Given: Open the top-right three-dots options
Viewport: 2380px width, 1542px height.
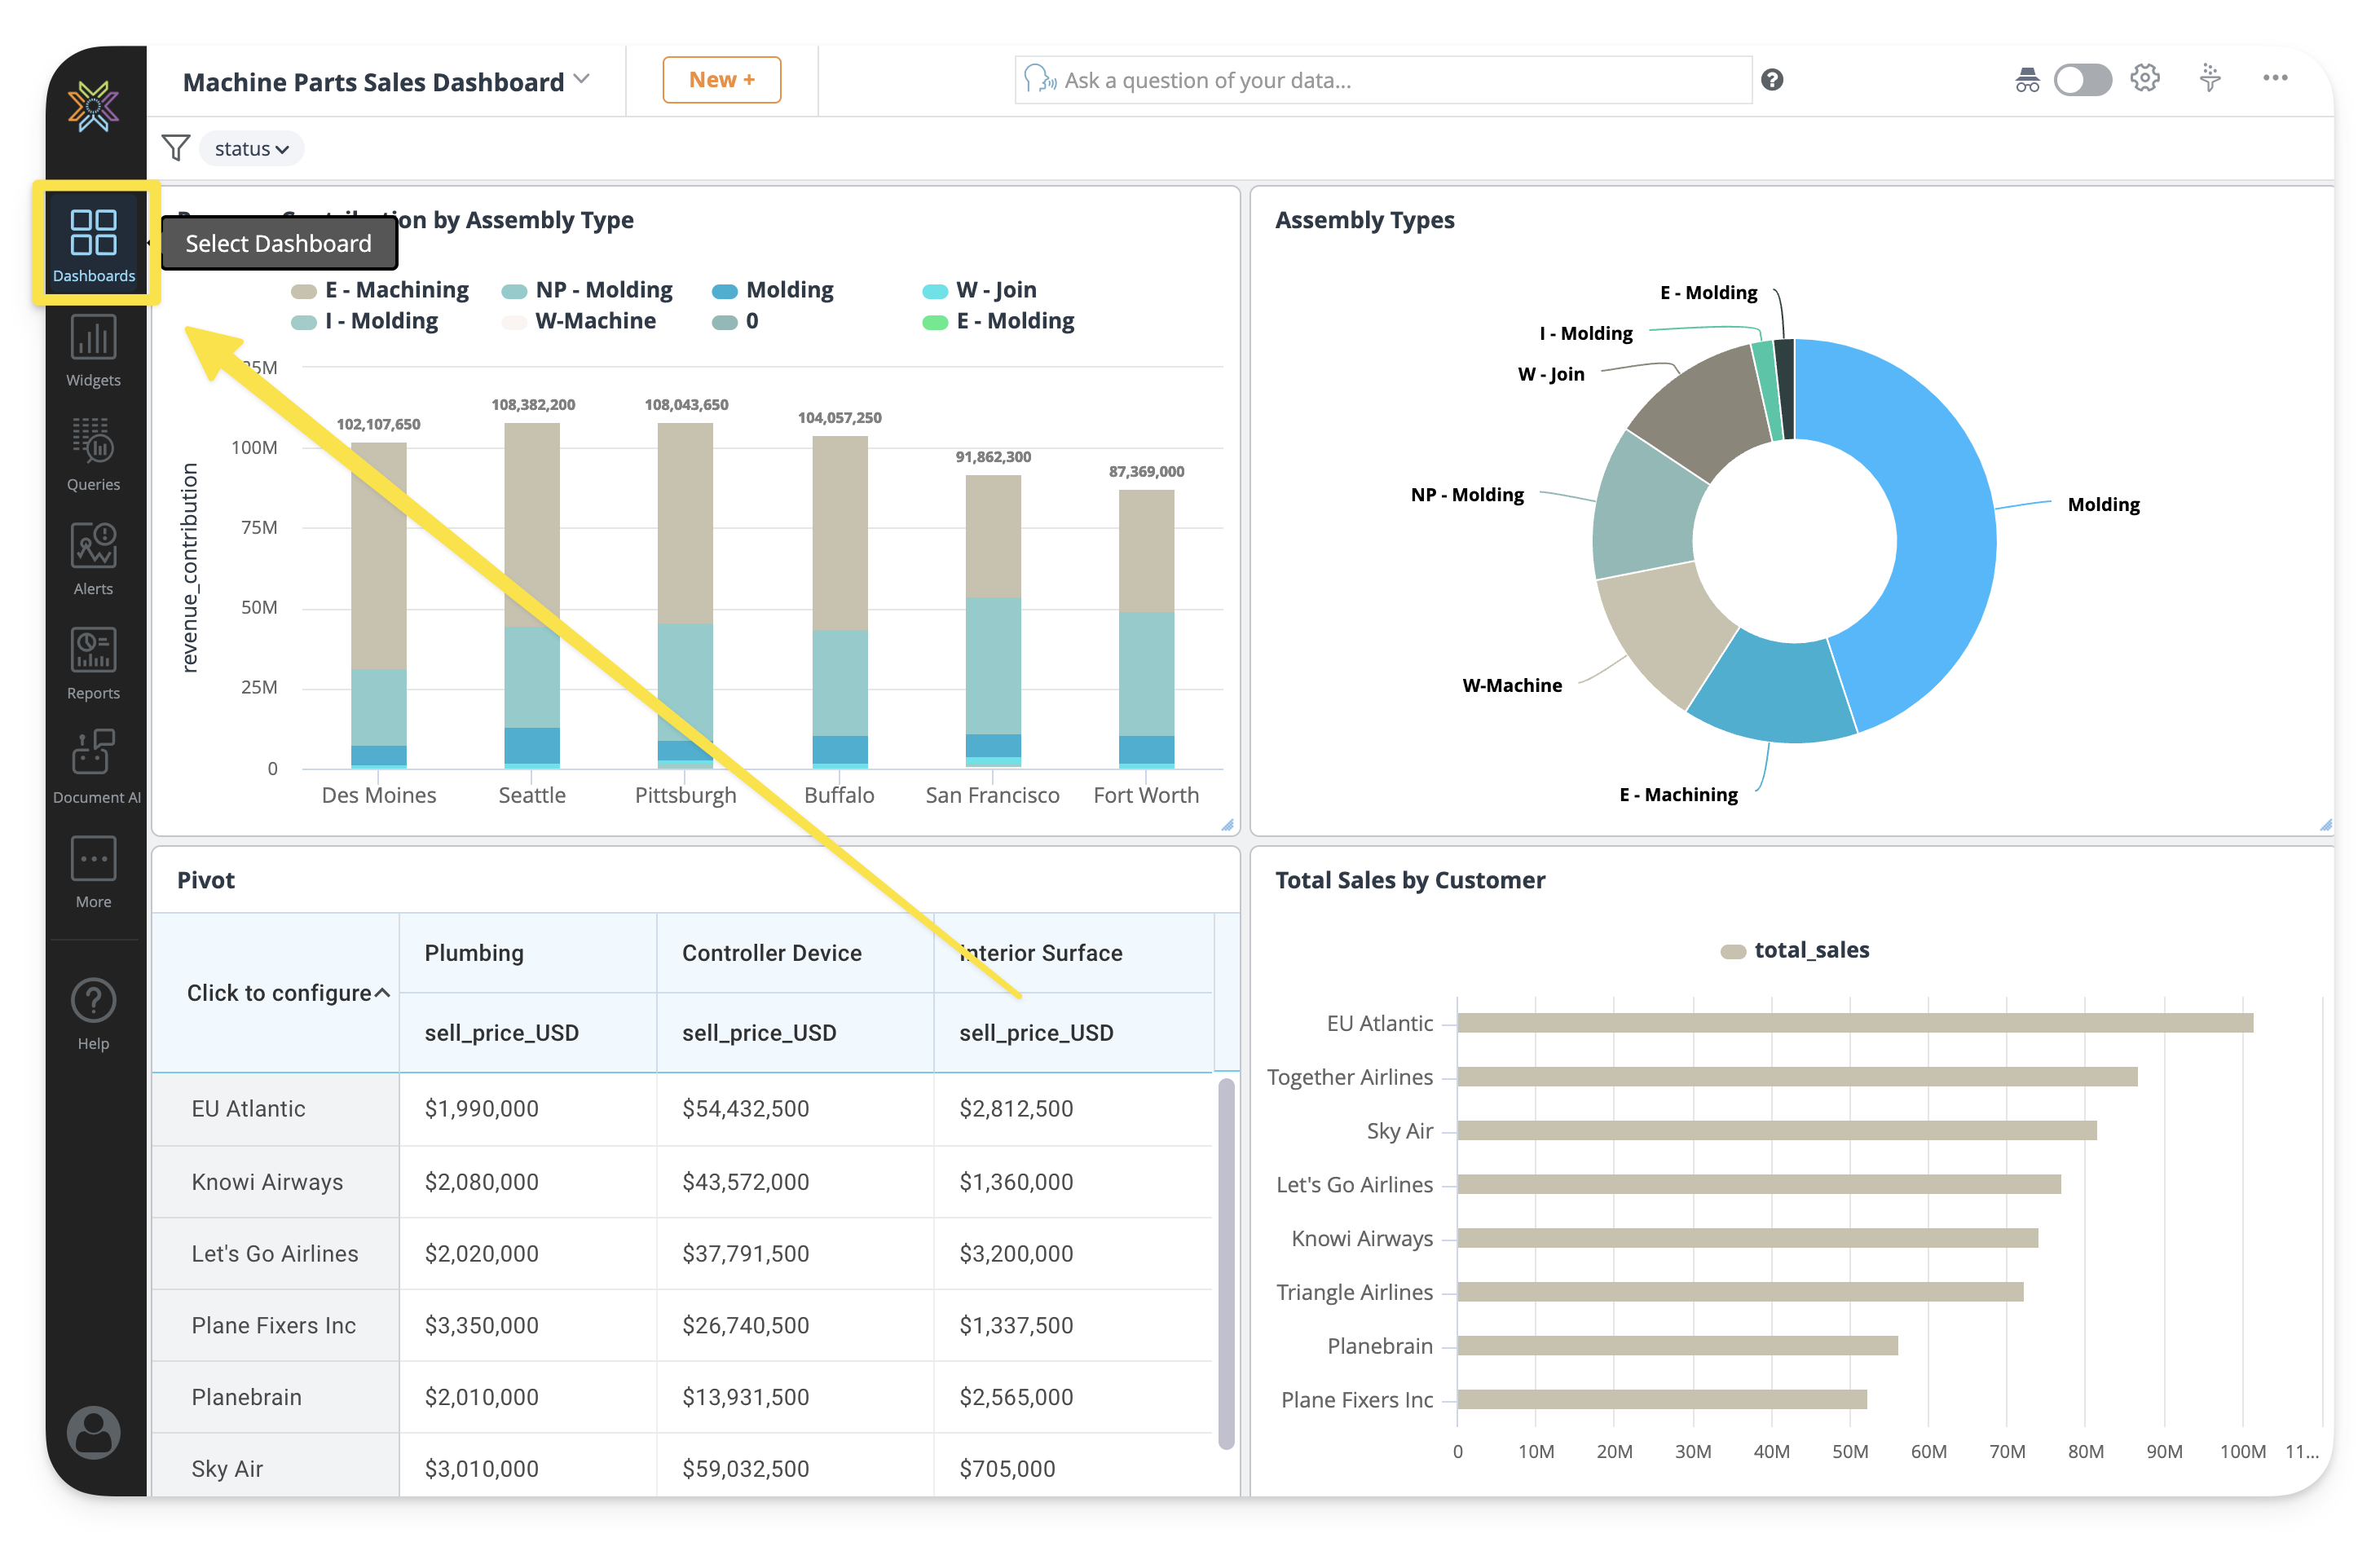Looking at the screenshot, I should coord(2275,78).
